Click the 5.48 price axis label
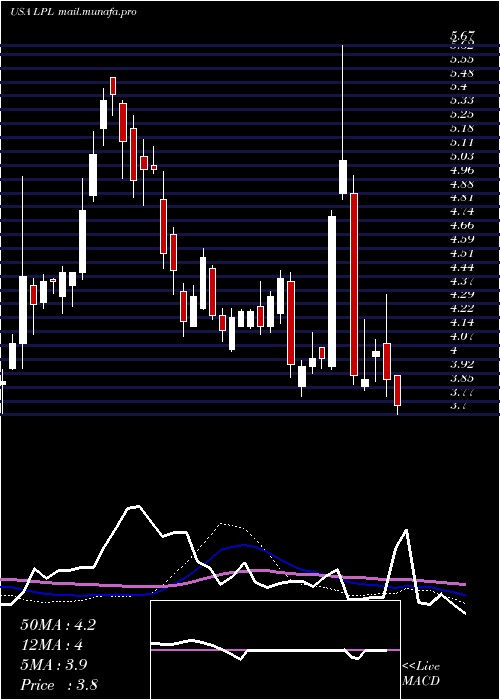The width and height of the screenshot is (500, 700). point(462,73)
